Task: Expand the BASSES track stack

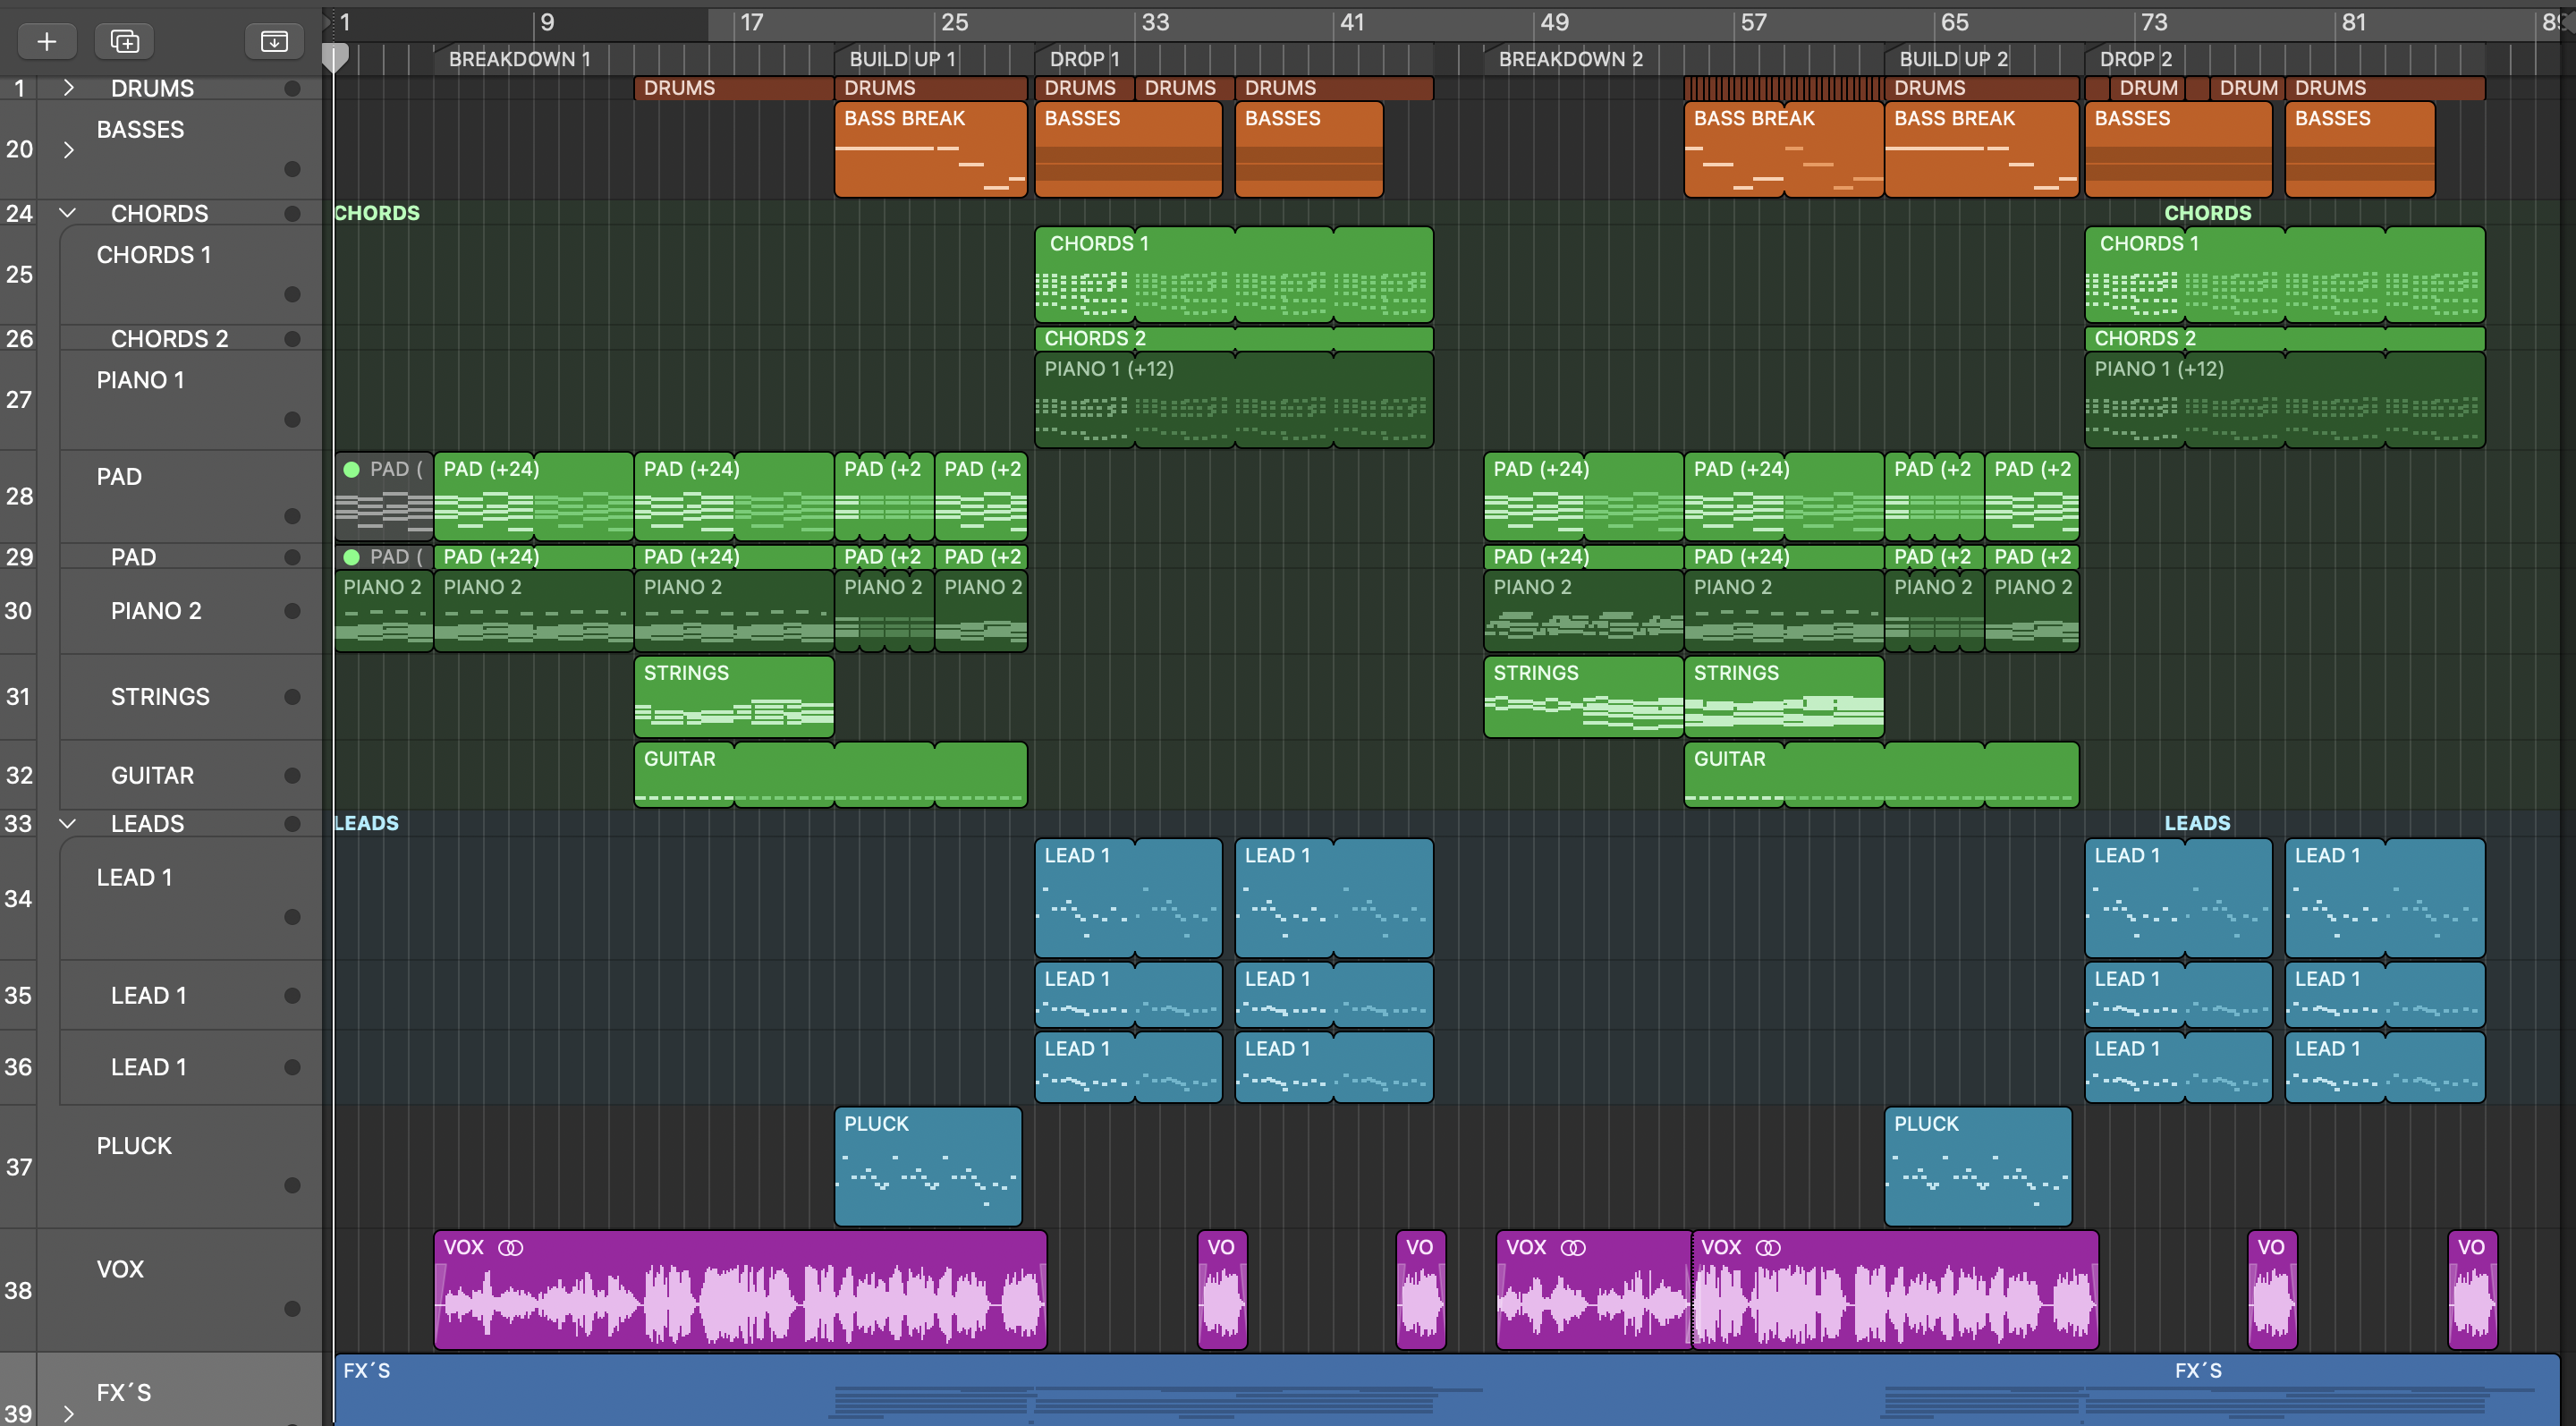Action: coord(68,150)
